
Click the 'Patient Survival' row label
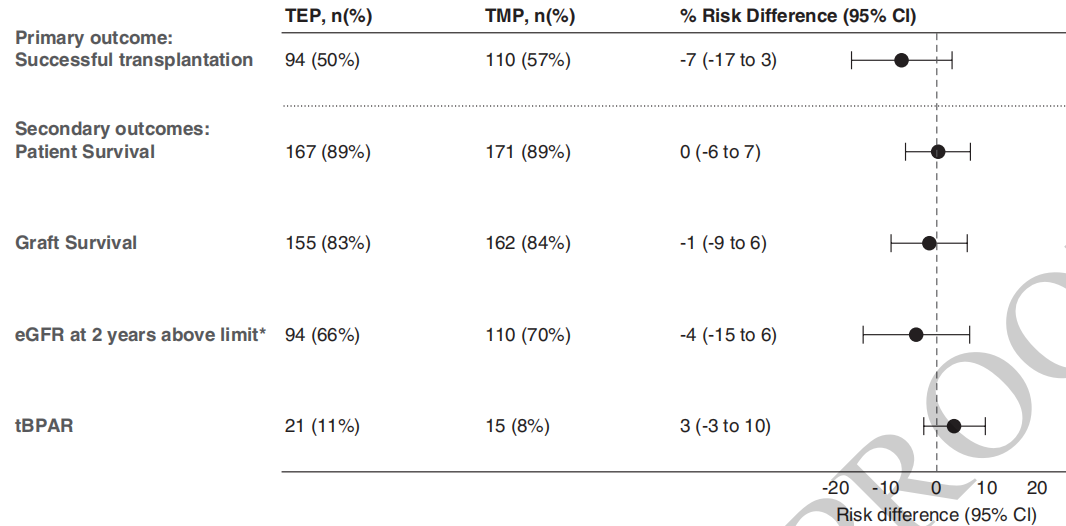[x=85, y=152]
